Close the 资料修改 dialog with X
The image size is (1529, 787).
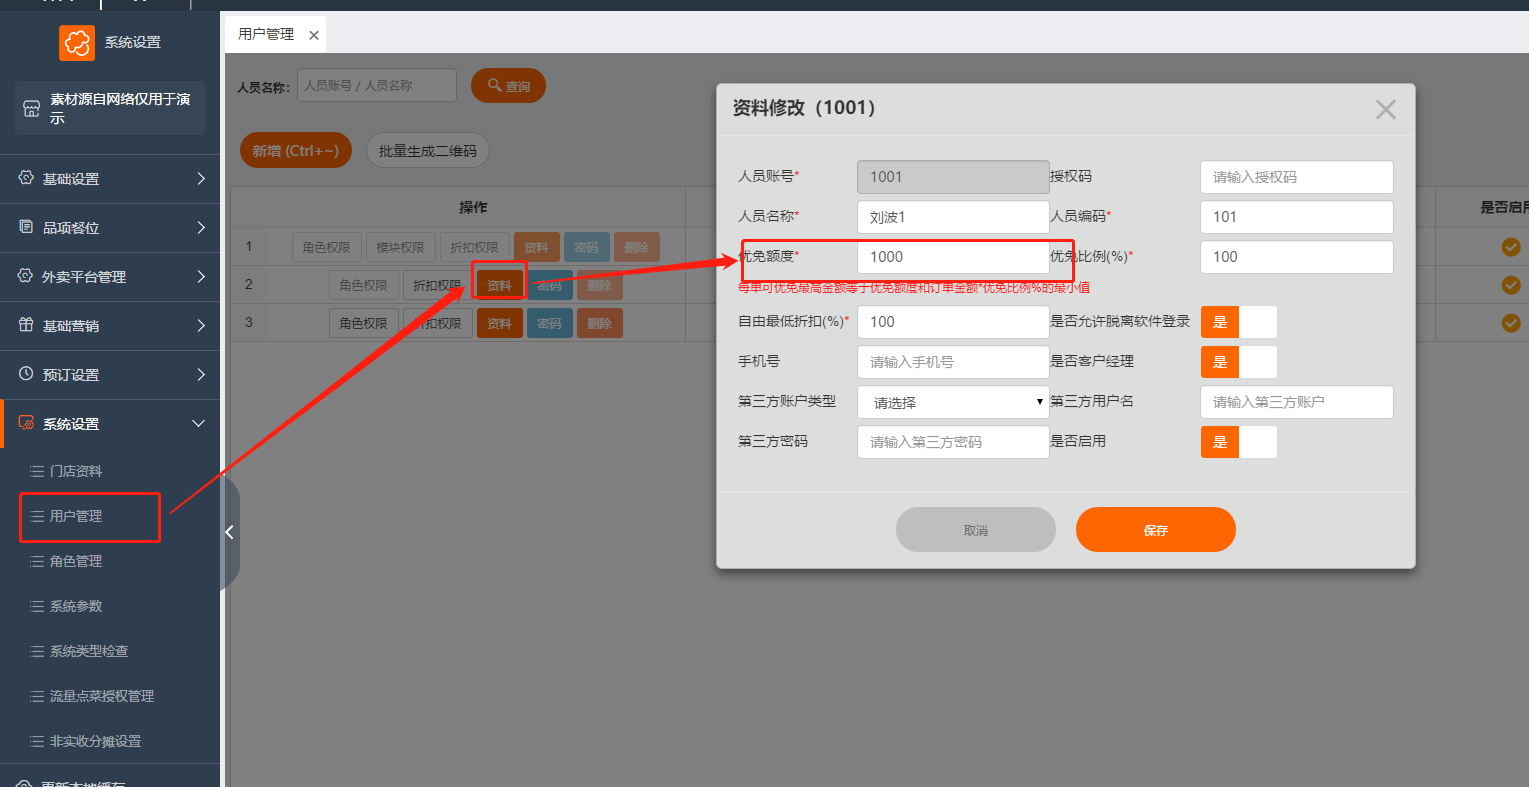pyautogui.click(x=1385, y=110)
